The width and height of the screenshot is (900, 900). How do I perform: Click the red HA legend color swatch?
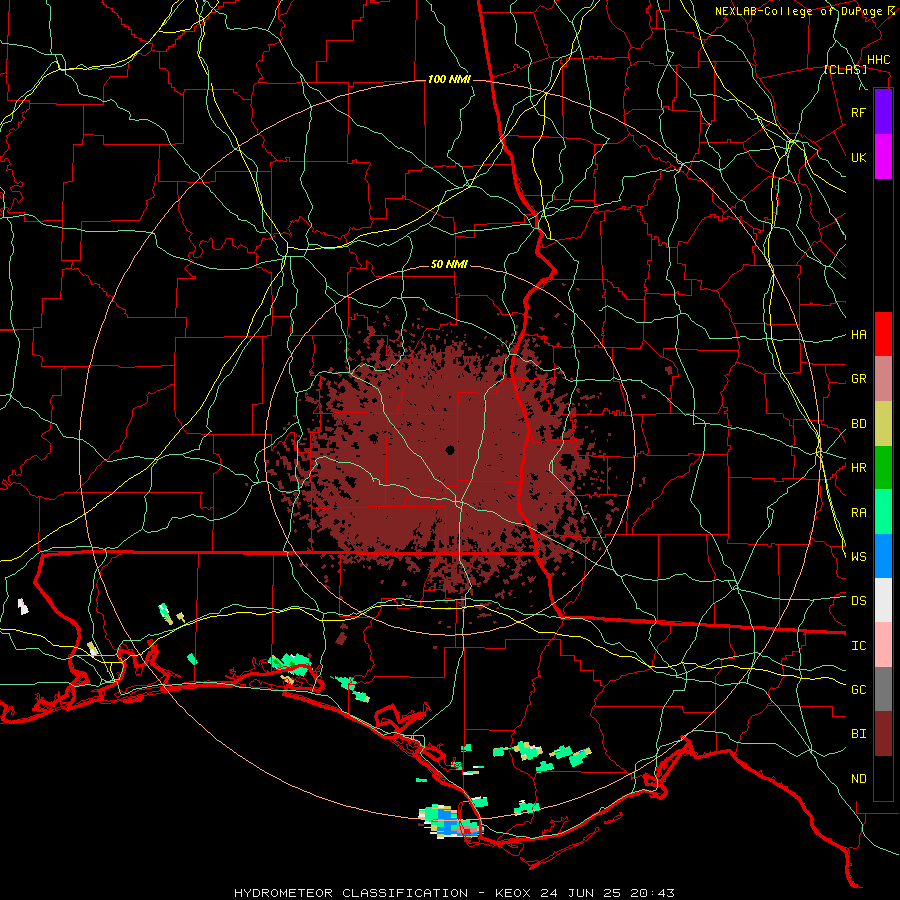[x=883, y=334]
